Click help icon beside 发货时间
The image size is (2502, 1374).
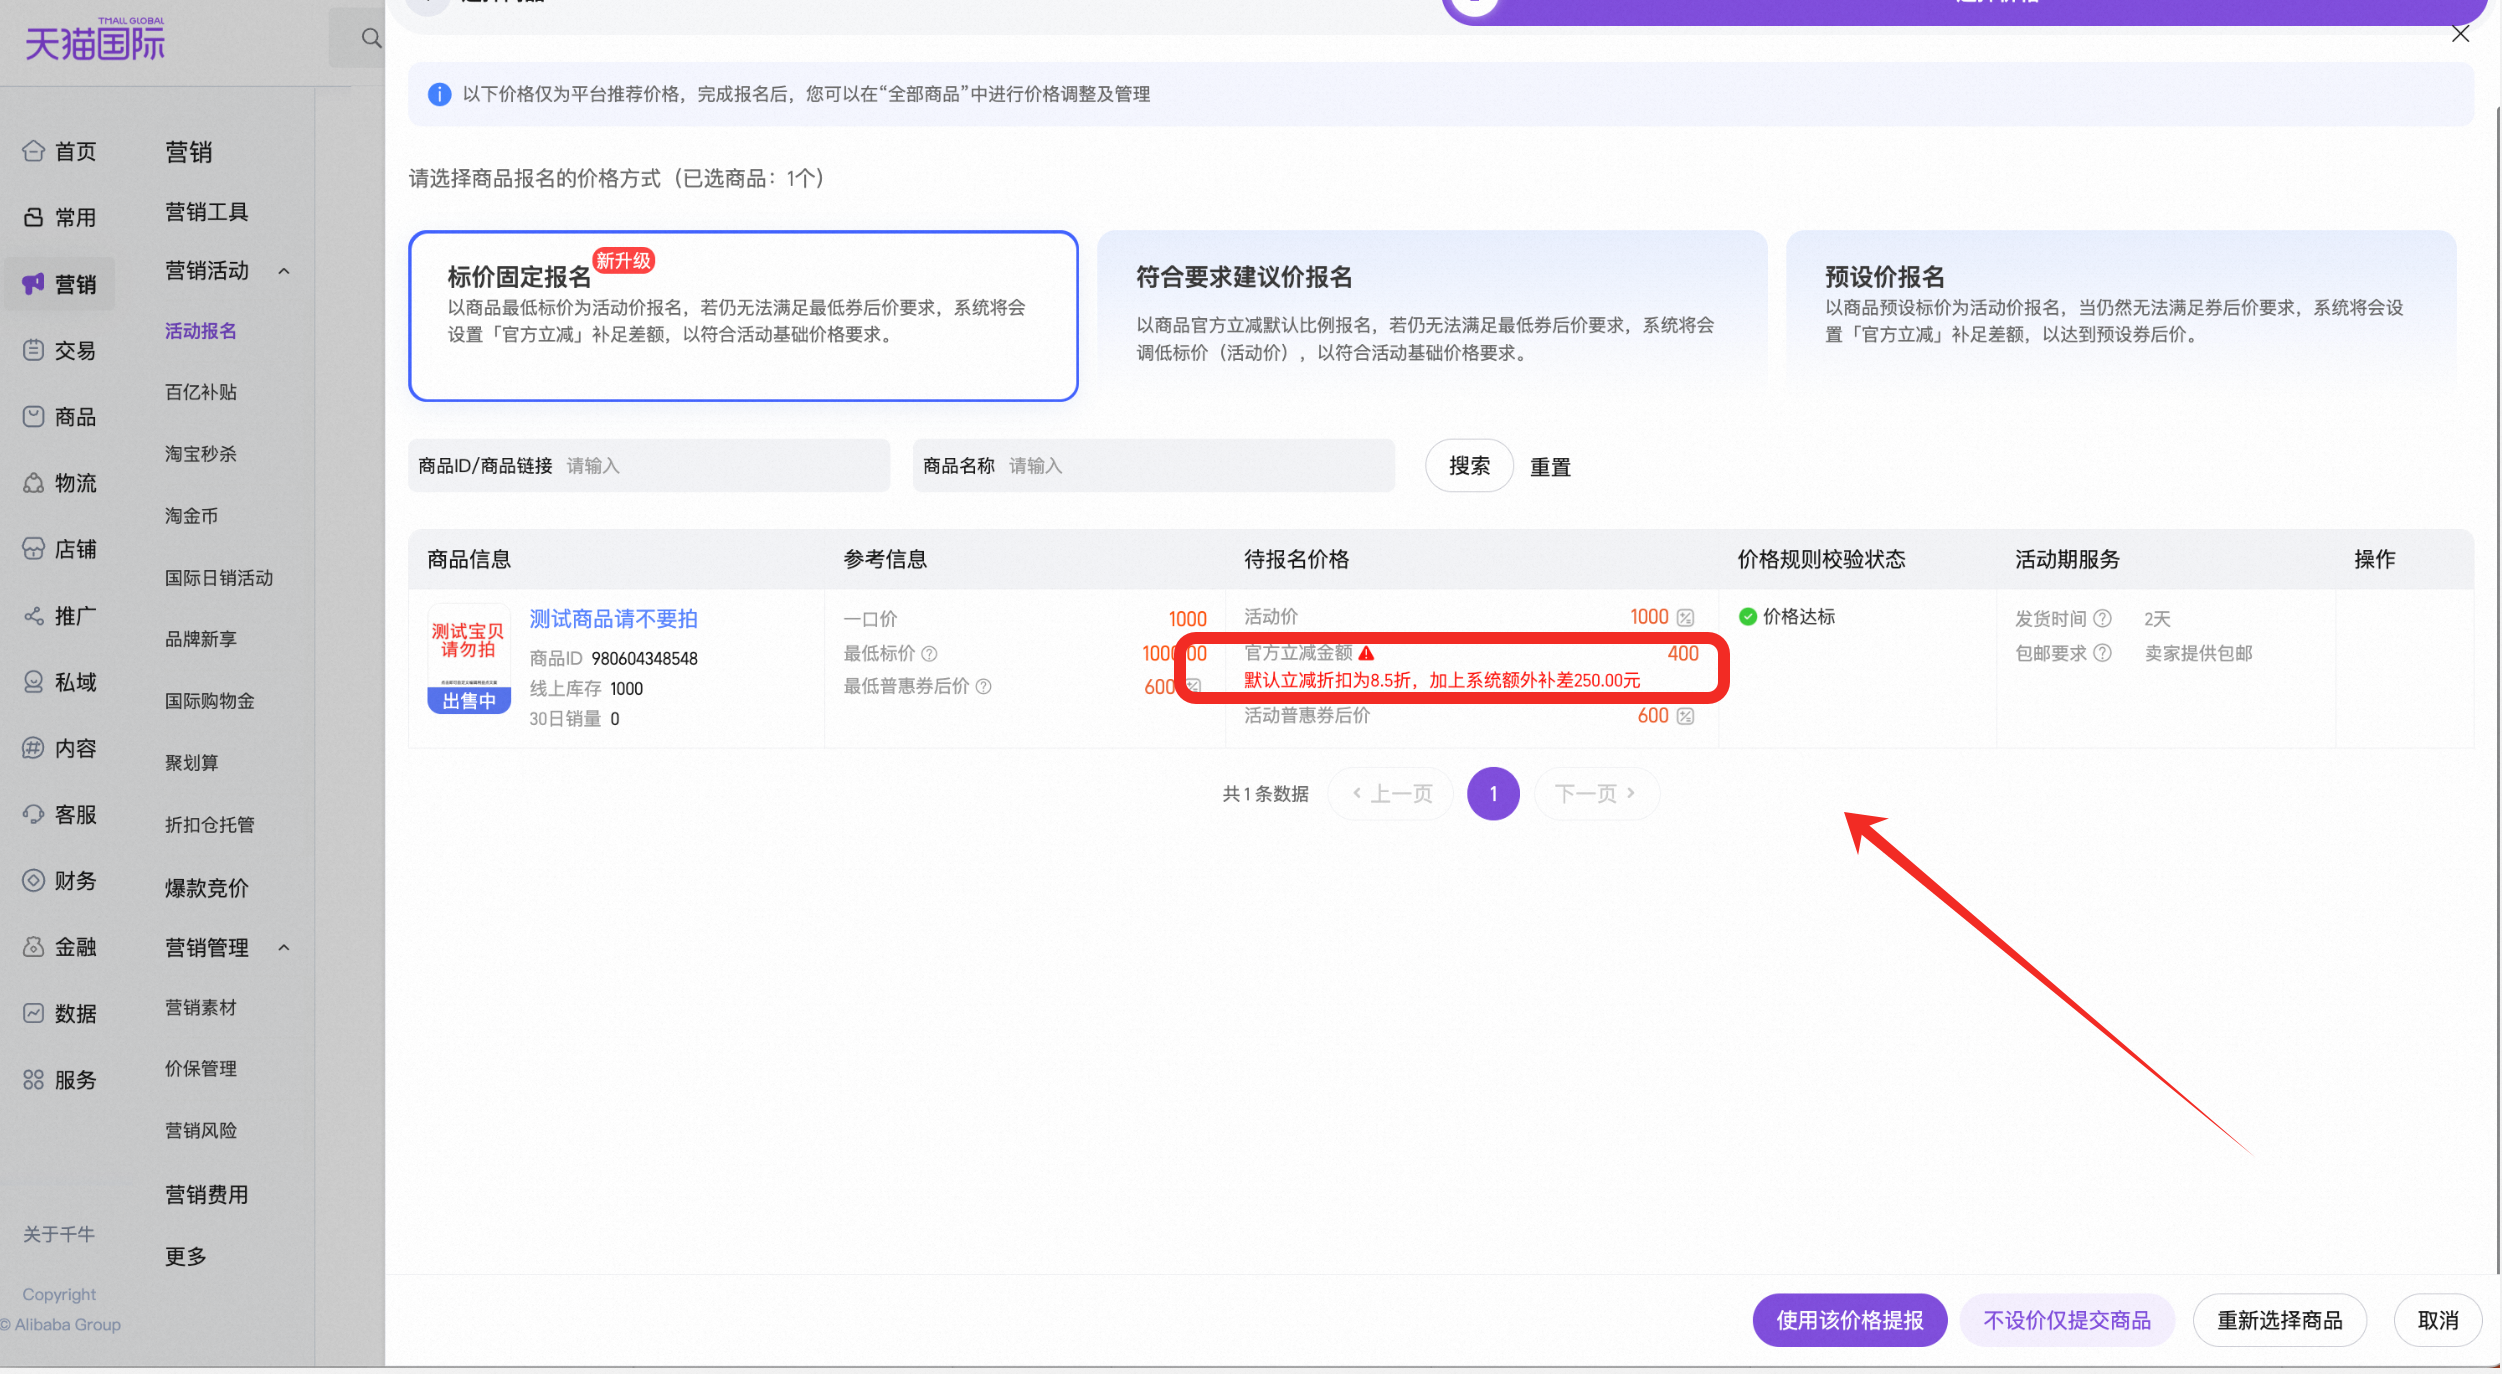(2103, 618)
